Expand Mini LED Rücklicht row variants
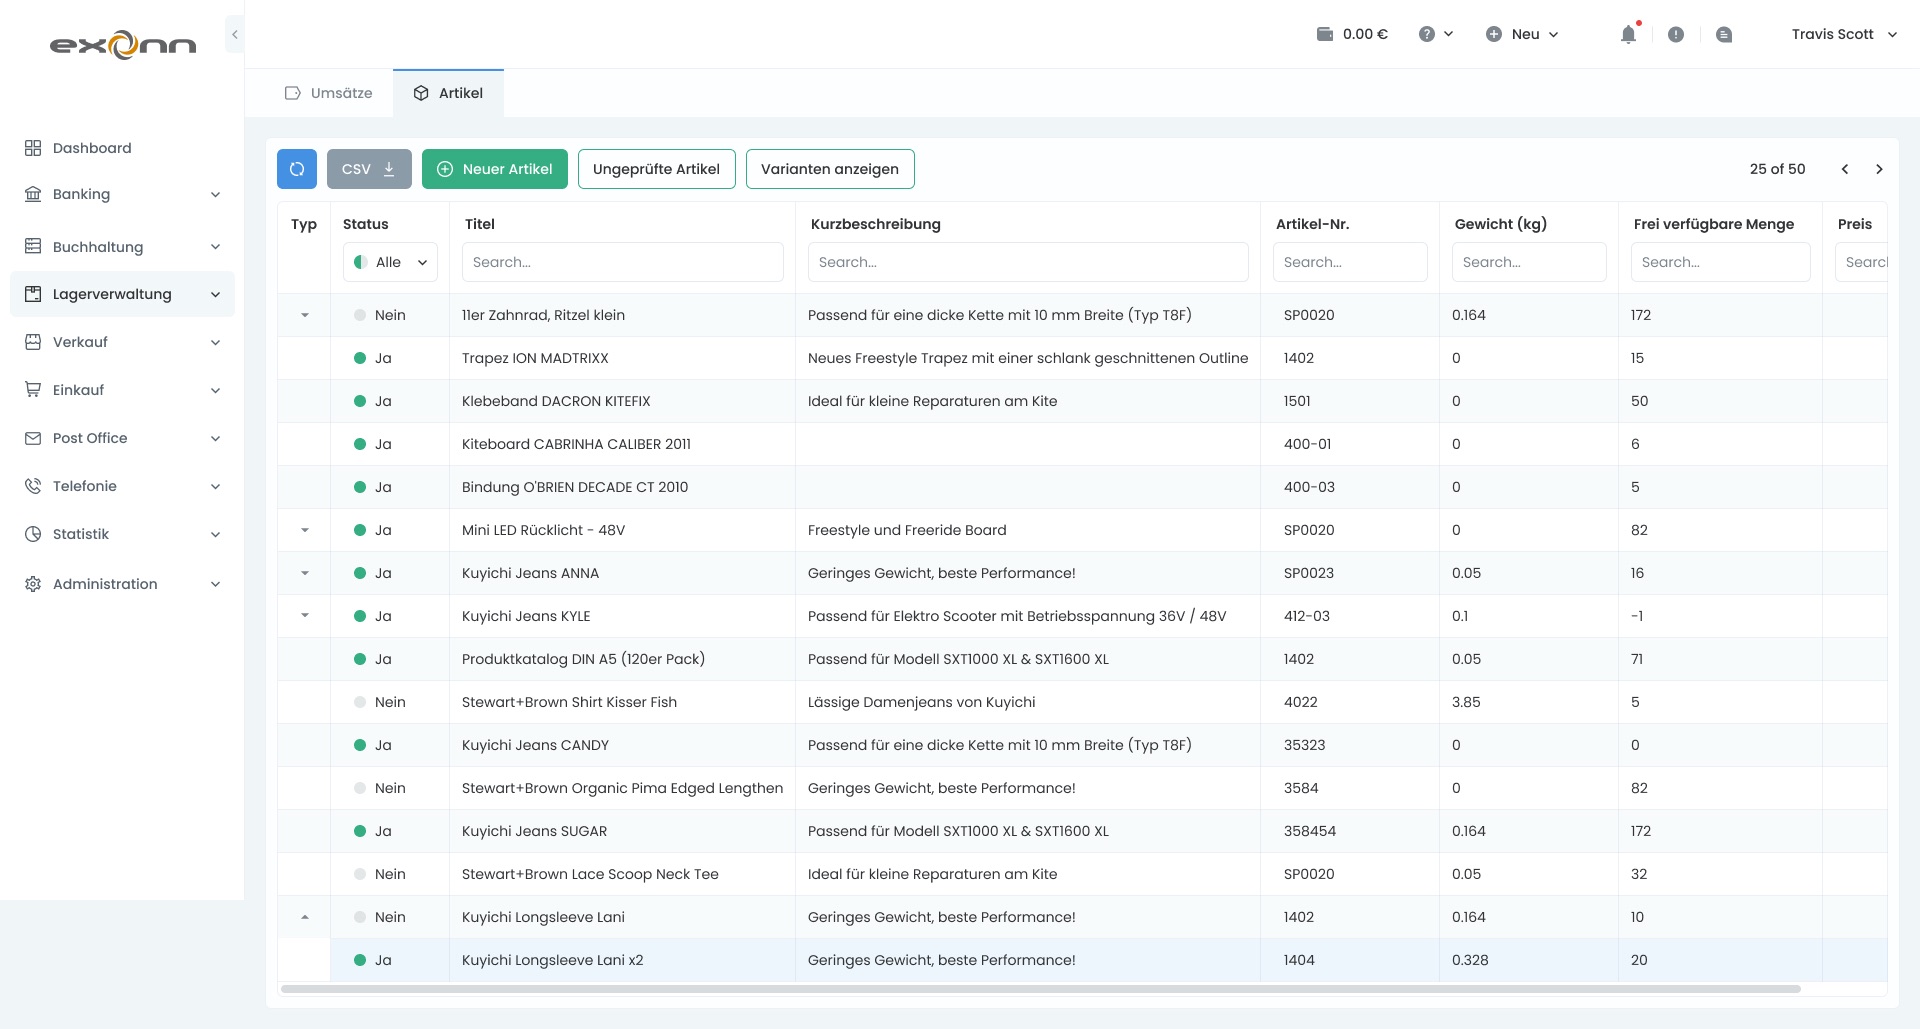This screenshot has height=1029, width=1920. click(x=305, y=530)
